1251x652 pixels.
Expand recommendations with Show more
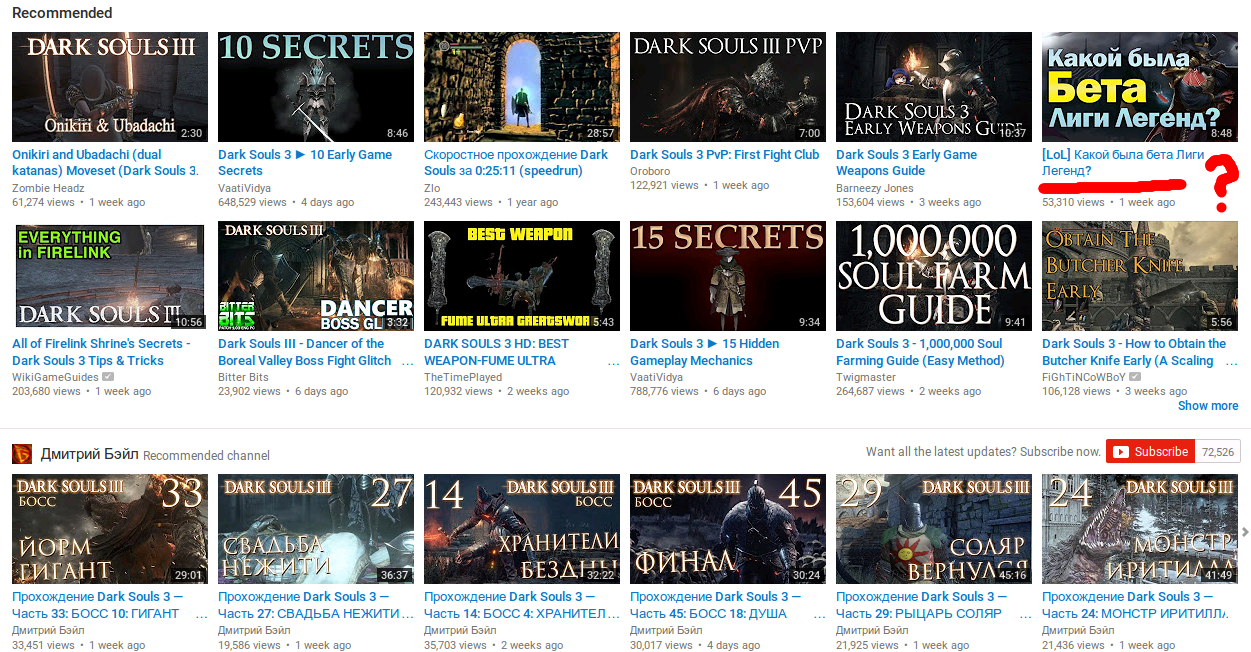[x=1207, y=406]
